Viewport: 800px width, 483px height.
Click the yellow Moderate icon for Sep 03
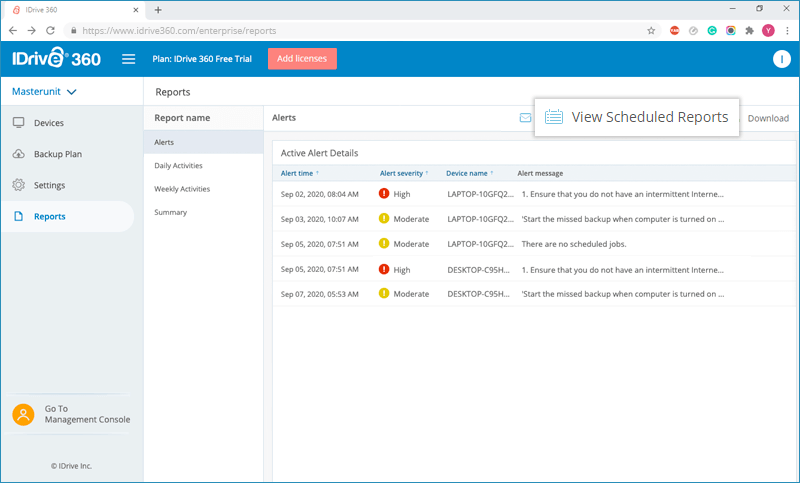(x=384, y=218)
